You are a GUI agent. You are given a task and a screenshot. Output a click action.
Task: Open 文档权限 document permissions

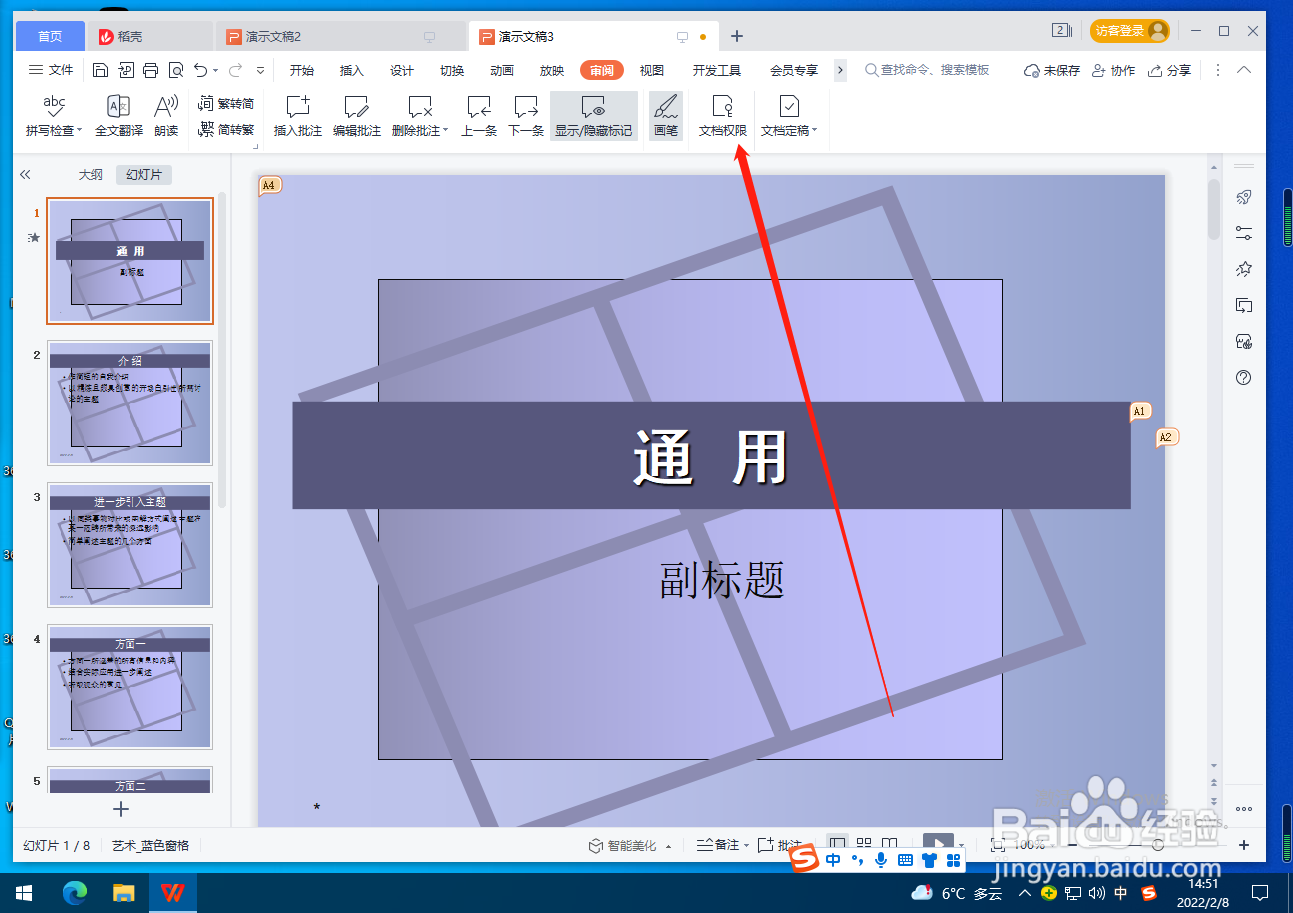tap(722, 115)
